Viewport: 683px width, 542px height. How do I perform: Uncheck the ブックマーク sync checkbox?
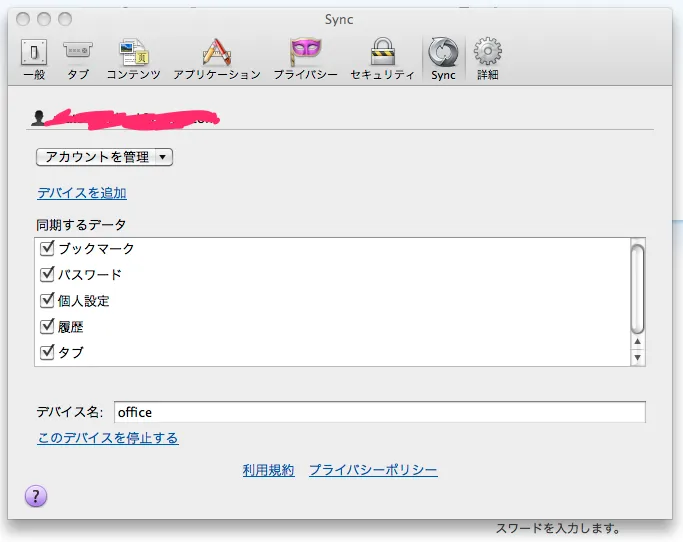pos(46,248)
